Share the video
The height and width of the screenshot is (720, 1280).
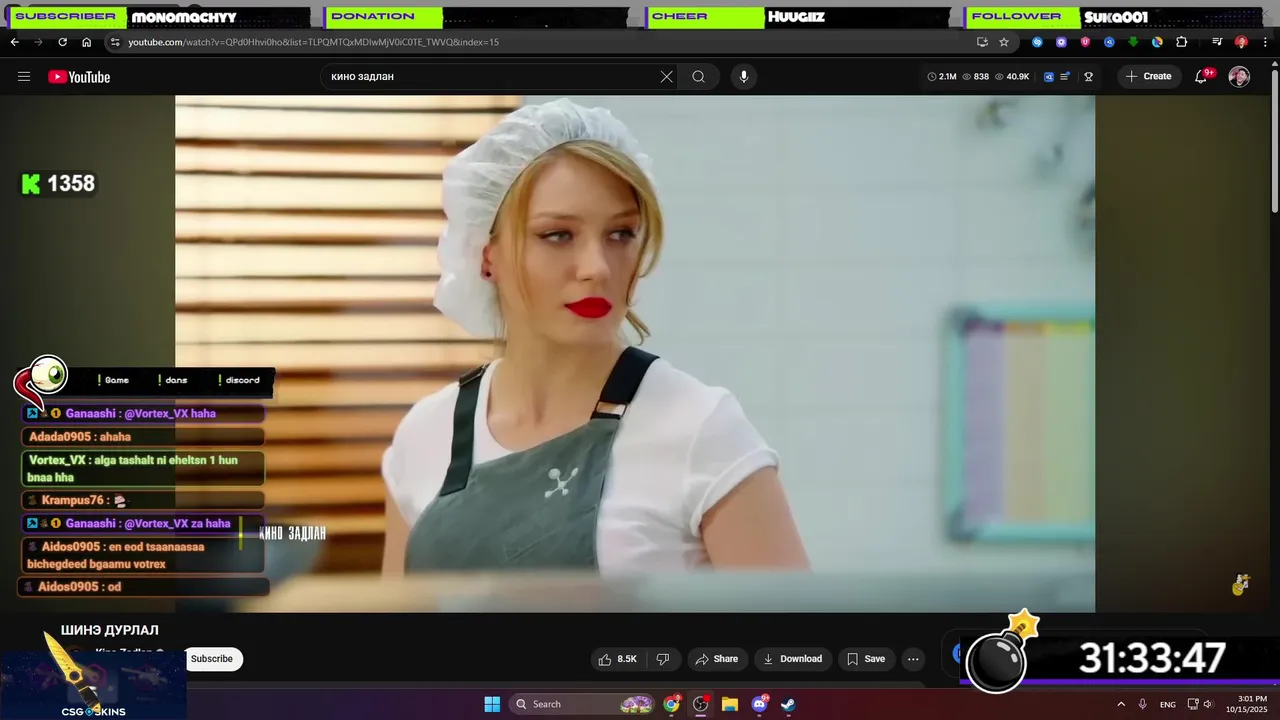click(716, 659)
